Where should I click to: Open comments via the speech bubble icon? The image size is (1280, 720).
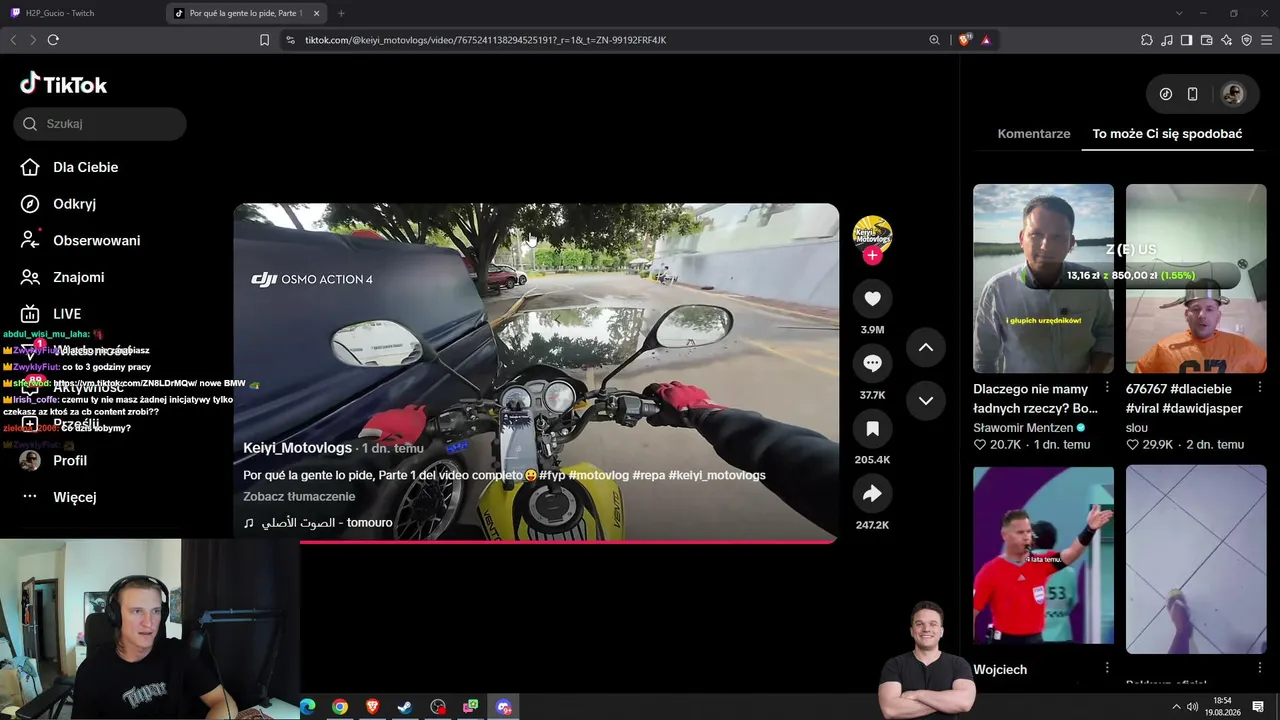click(x=872, y=364)
